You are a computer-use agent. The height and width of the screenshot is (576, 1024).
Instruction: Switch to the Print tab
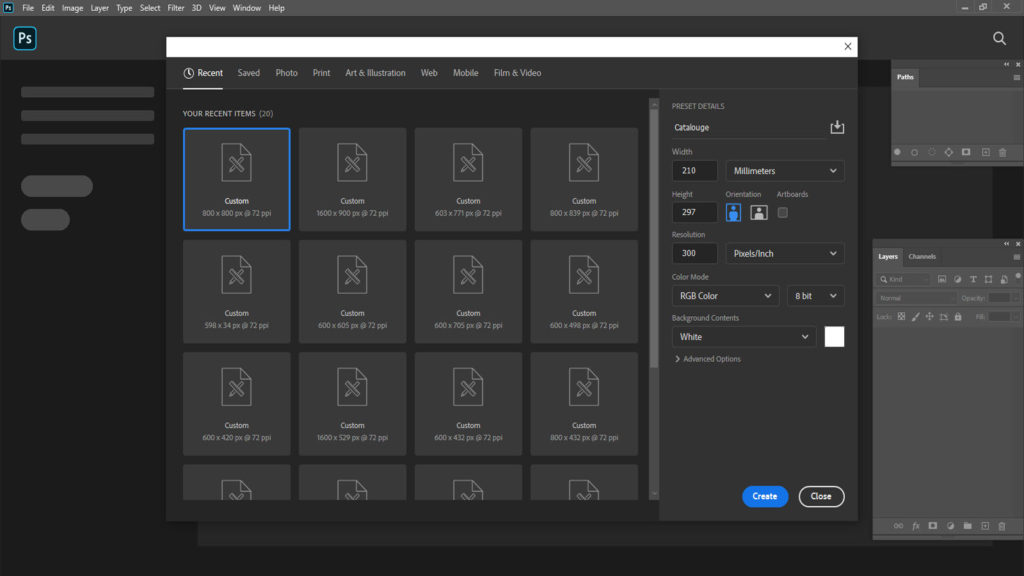click(x=321, y=73)
